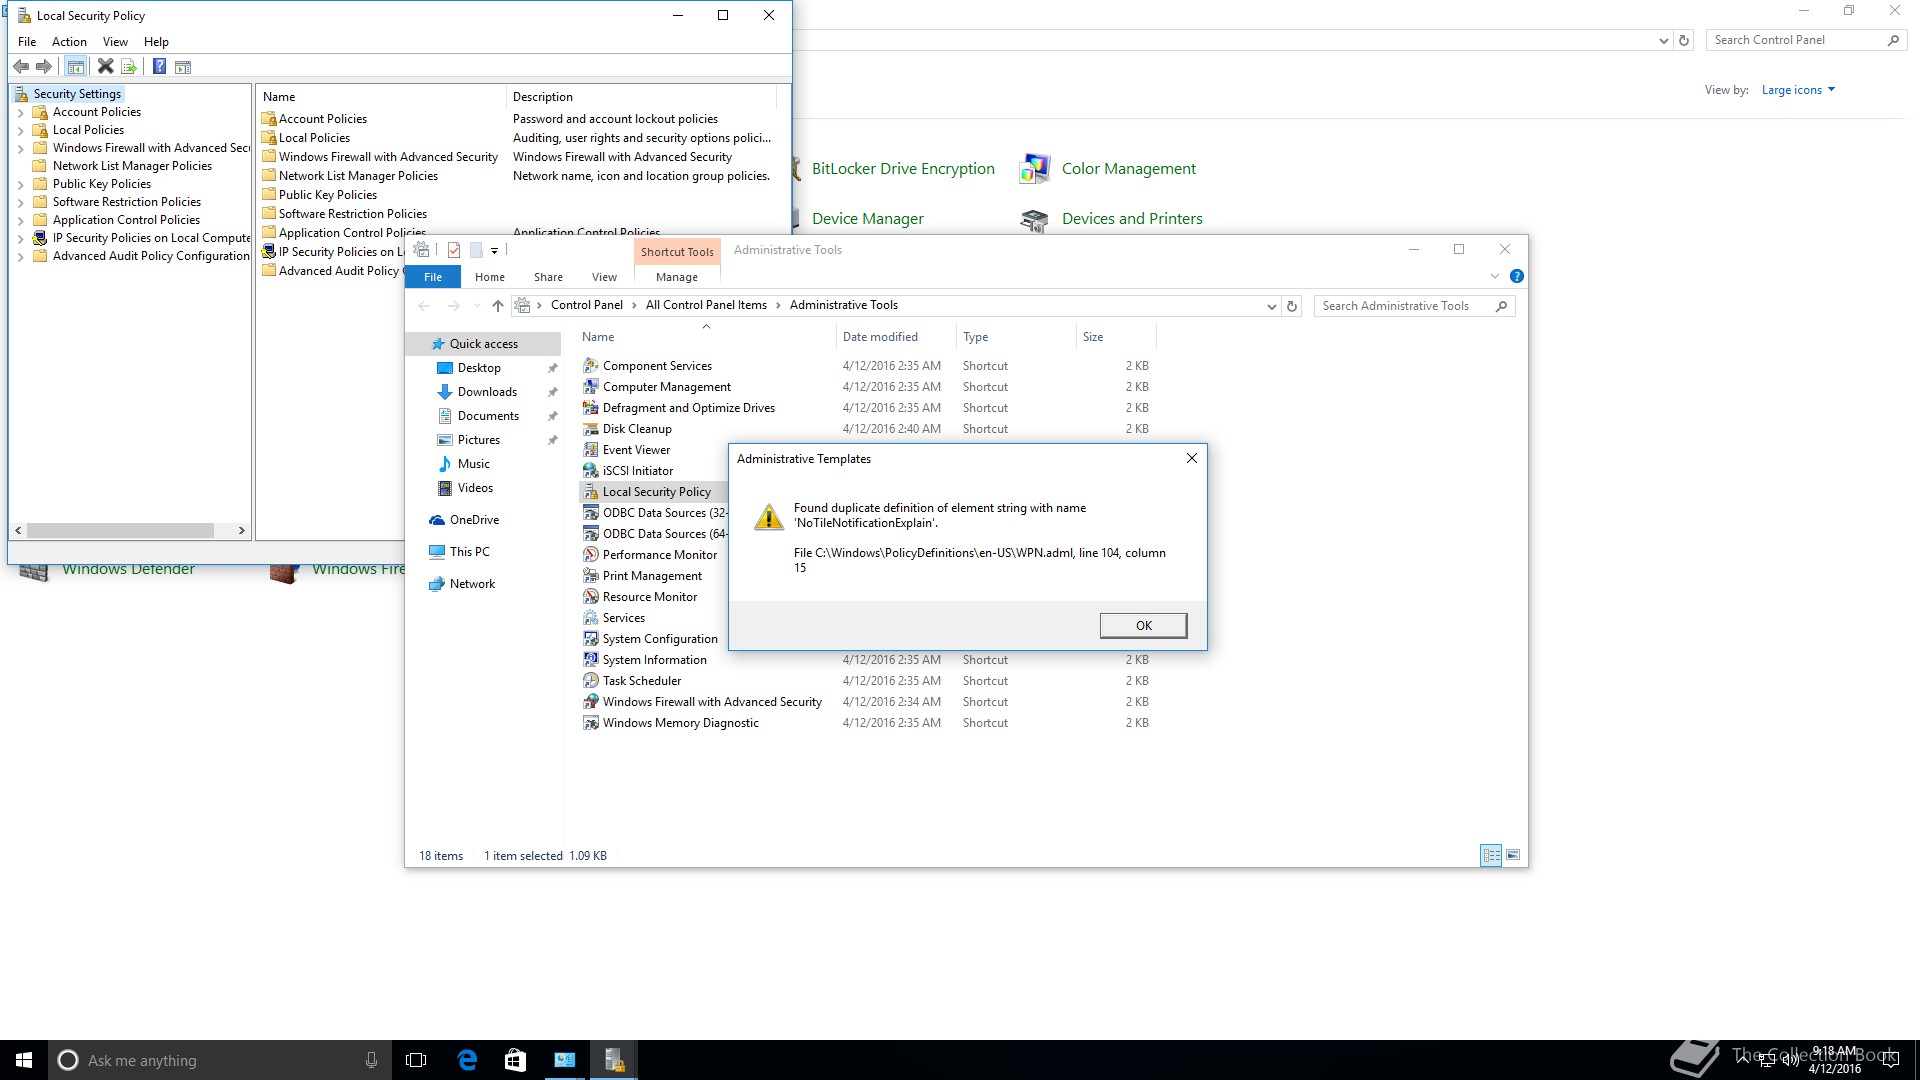Expand Local Policies tree node
The height and width of the screenshot is (1080, 1920).
(x=20, y=130)
